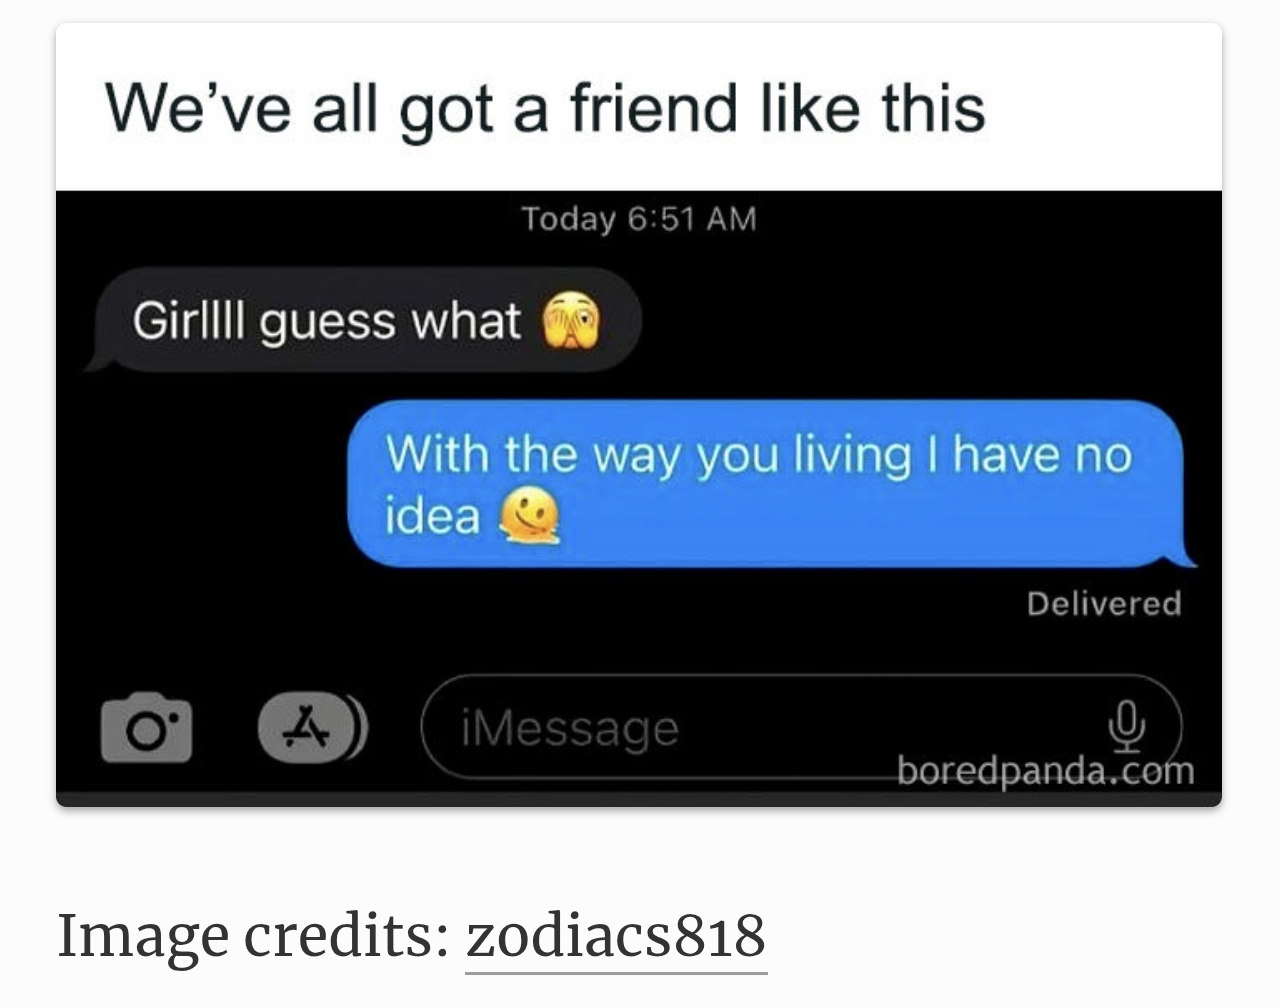
Task: Click the 'Image credits:' label text
Action: [x=253, y=936]
